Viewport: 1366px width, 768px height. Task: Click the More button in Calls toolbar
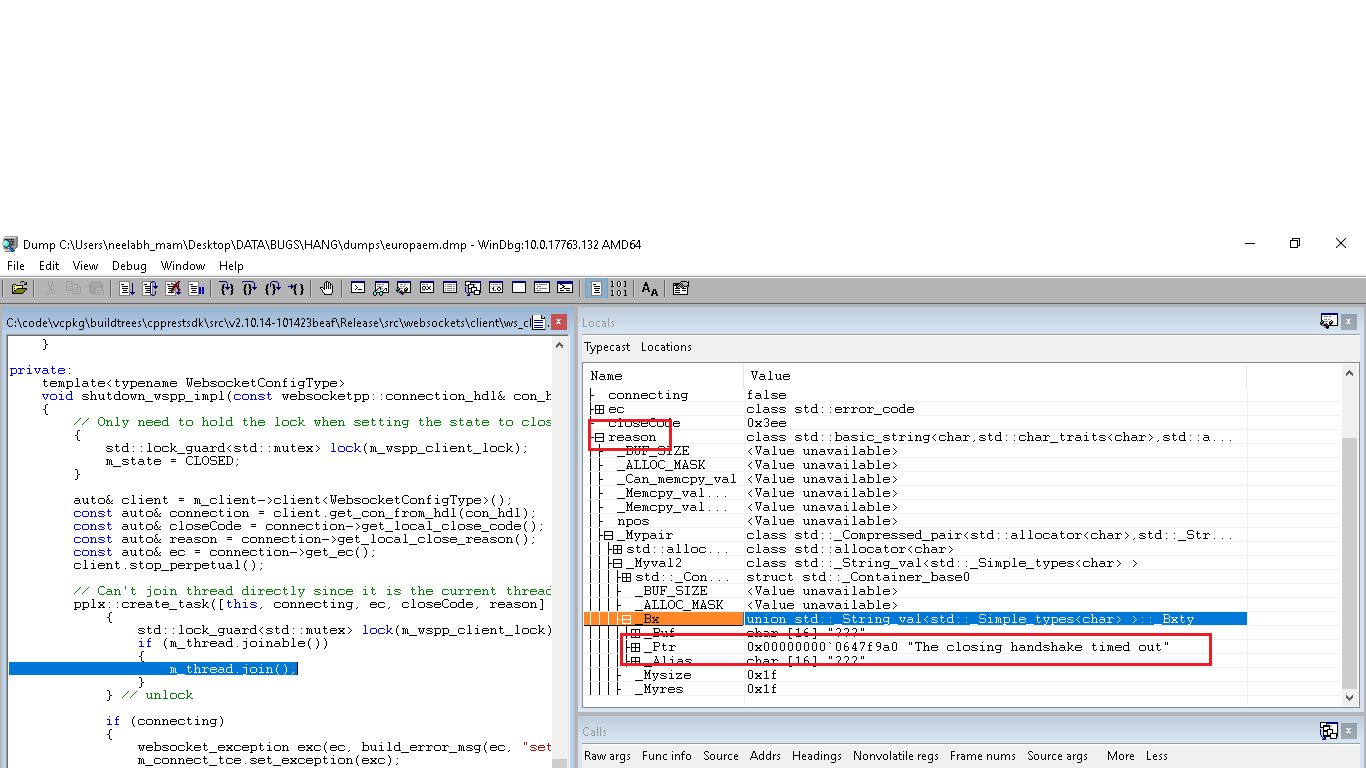pos(1120,756)
